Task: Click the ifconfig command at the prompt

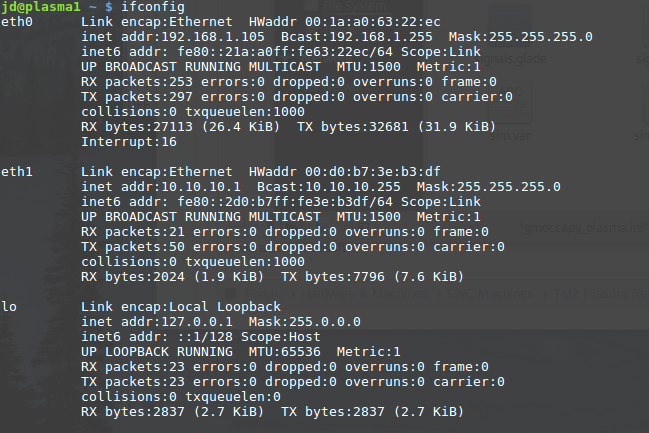Action: pyautogui.click(x=152, y=7)
